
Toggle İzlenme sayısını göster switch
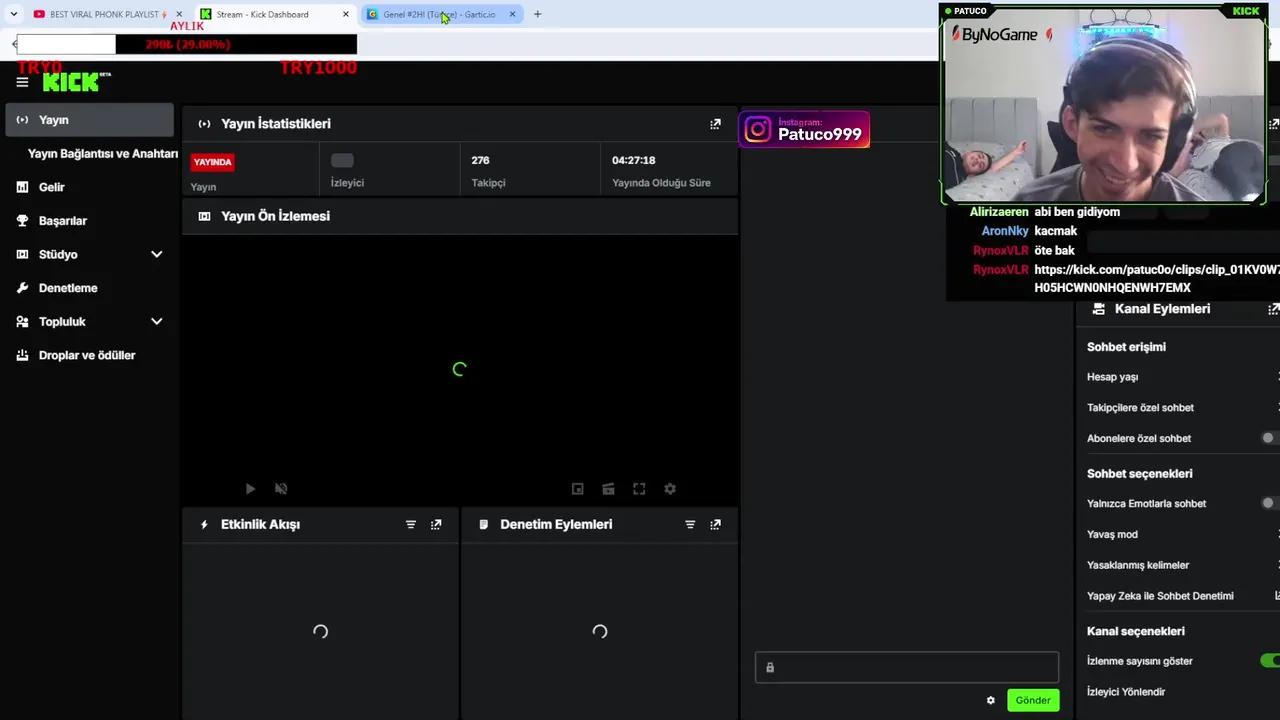tap(1270, 661)
